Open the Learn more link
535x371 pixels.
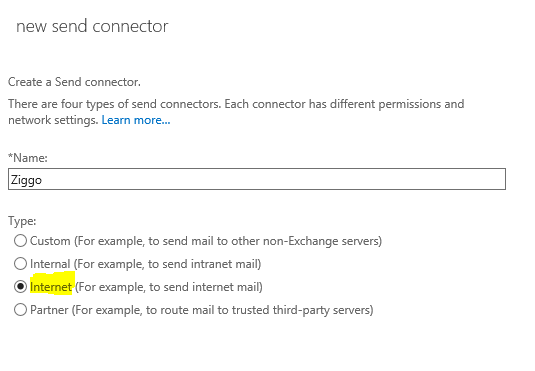[x=136, y=120]
